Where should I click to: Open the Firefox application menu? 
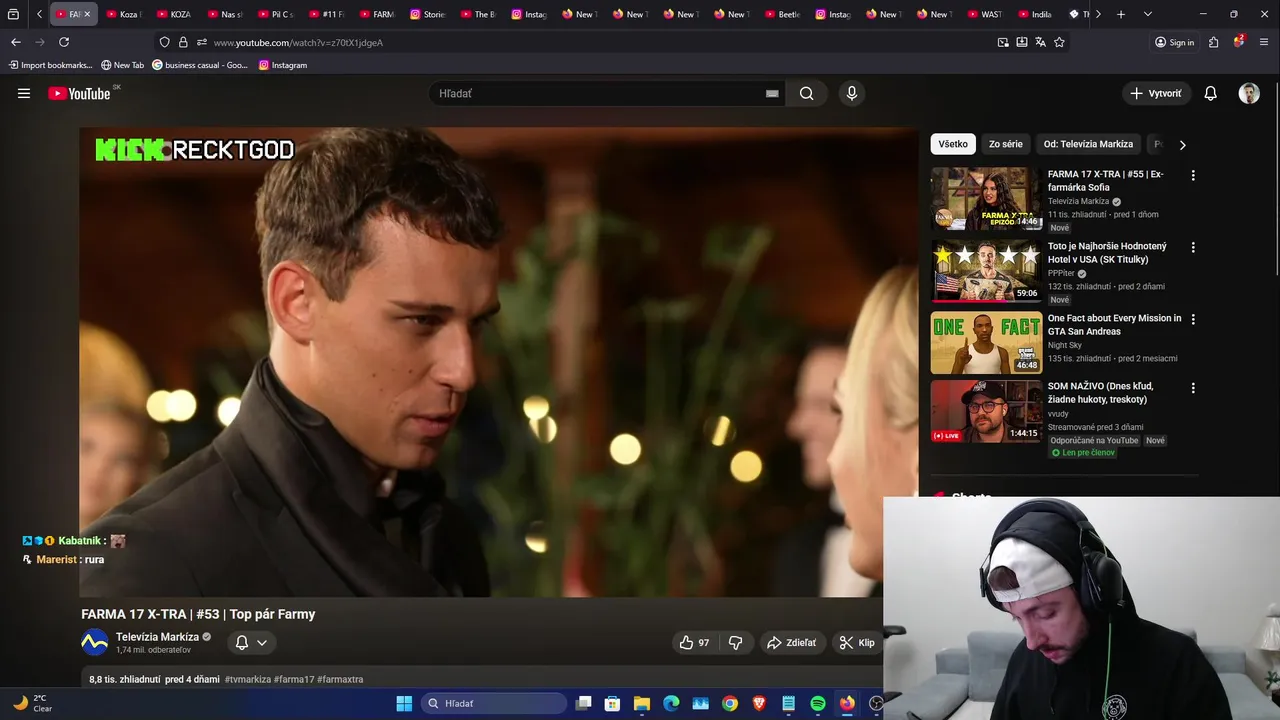[x=1264, y=42]
